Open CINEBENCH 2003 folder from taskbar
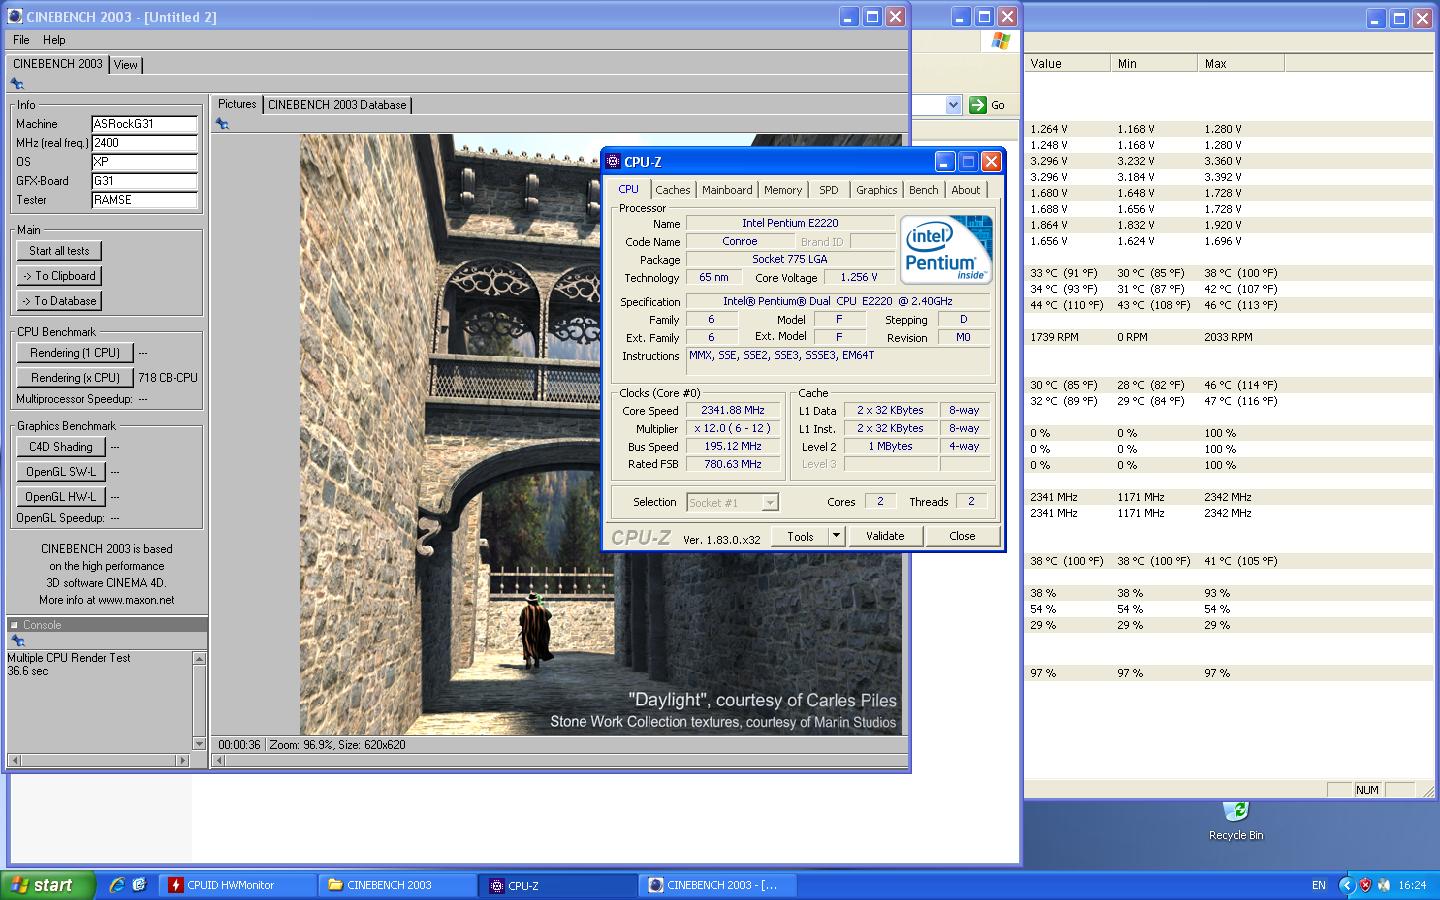The image size is (1440, 900). (397, 885)
